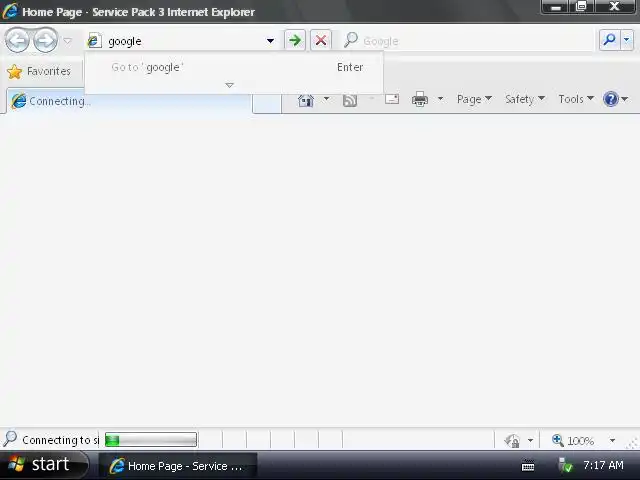
Task: Expand the autocomplete suggestions chevron
Action: pos(229,85)
